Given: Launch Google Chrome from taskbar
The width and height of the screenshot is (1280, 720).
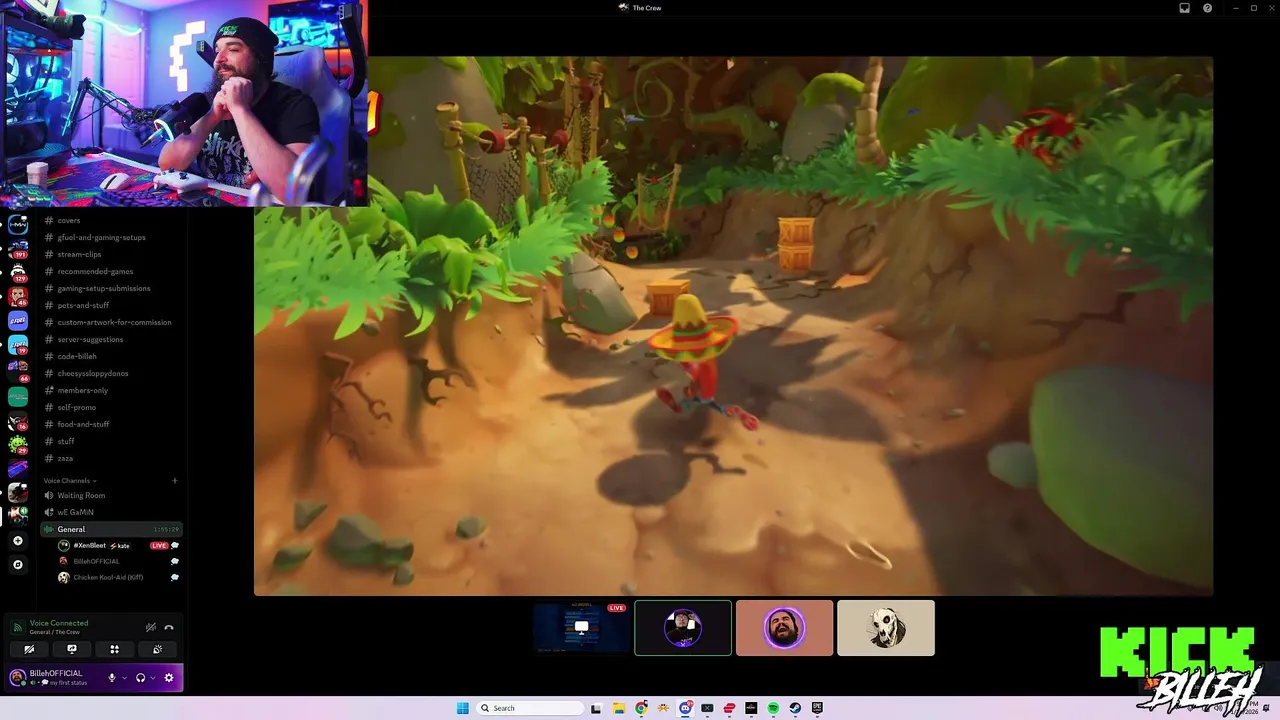Looking at the screenshot, I should [x=641, y=708].
